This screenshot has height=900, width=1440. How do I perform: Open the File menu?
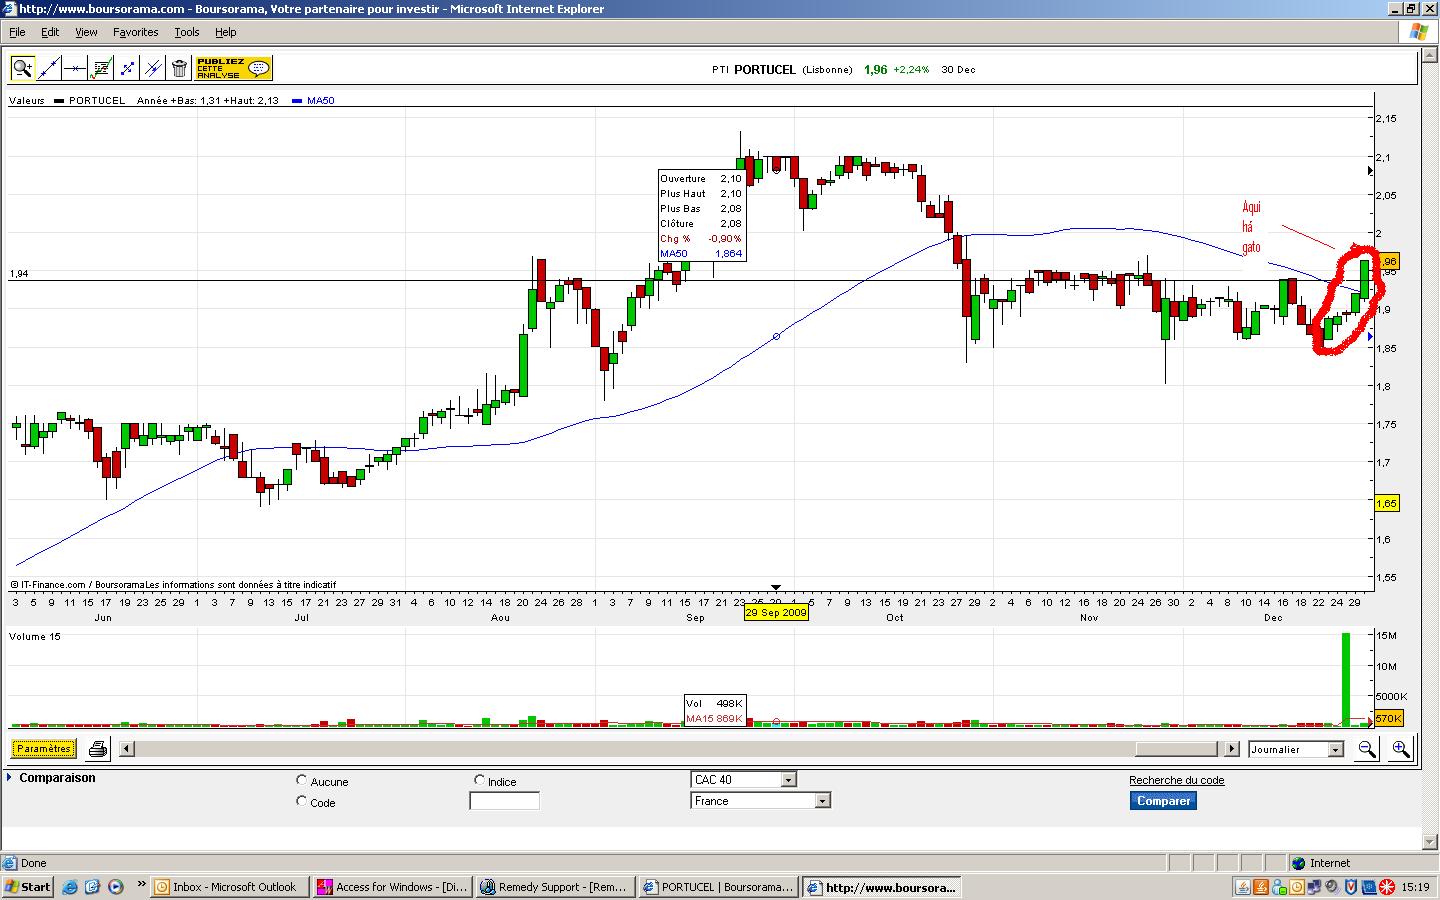pos(17,32)
